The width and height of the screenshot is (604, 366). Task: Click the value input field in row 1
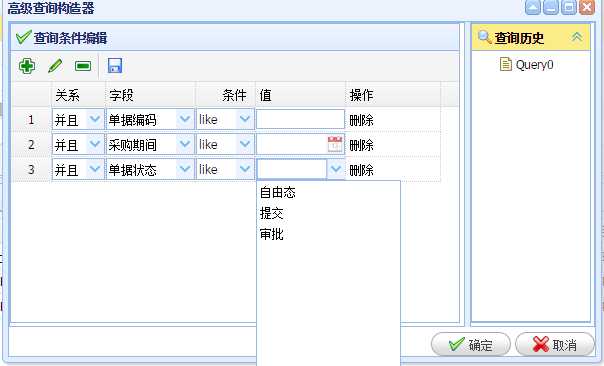tap(300, 119)
